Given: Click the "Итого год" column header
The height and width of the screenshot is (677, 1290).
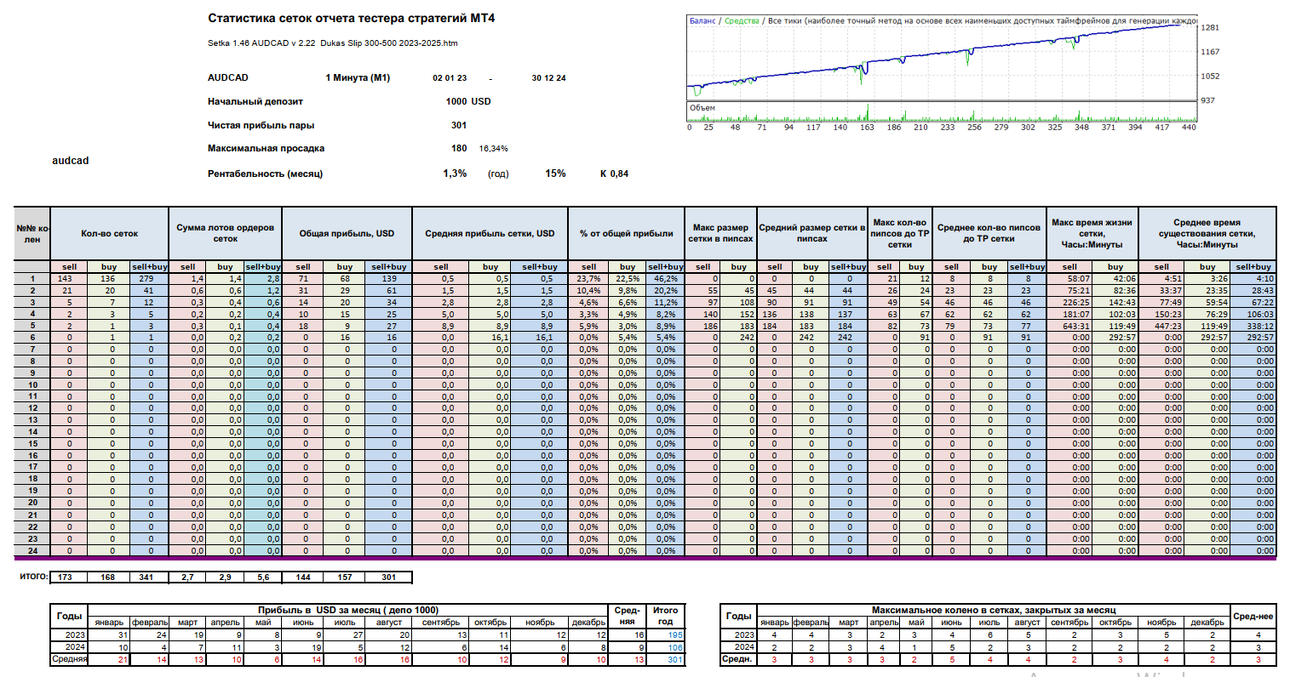Looking at the screenshot, I should [665, 616].
